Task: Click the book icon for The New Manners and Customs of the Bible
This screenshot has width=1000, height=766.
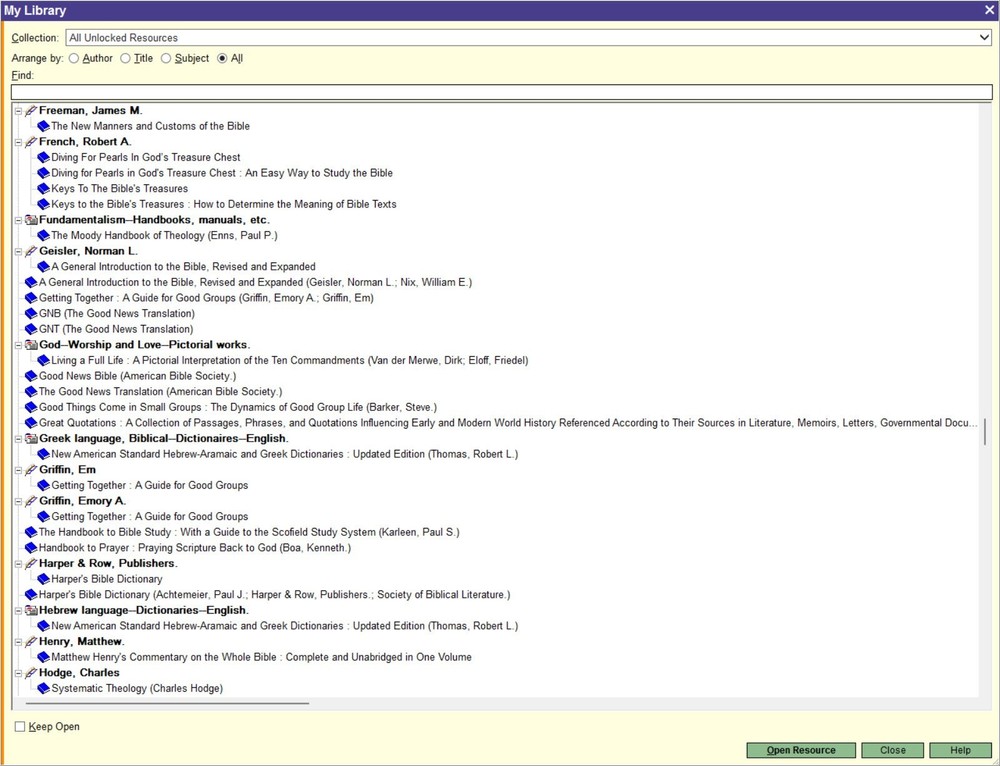Action: point(43,126)
